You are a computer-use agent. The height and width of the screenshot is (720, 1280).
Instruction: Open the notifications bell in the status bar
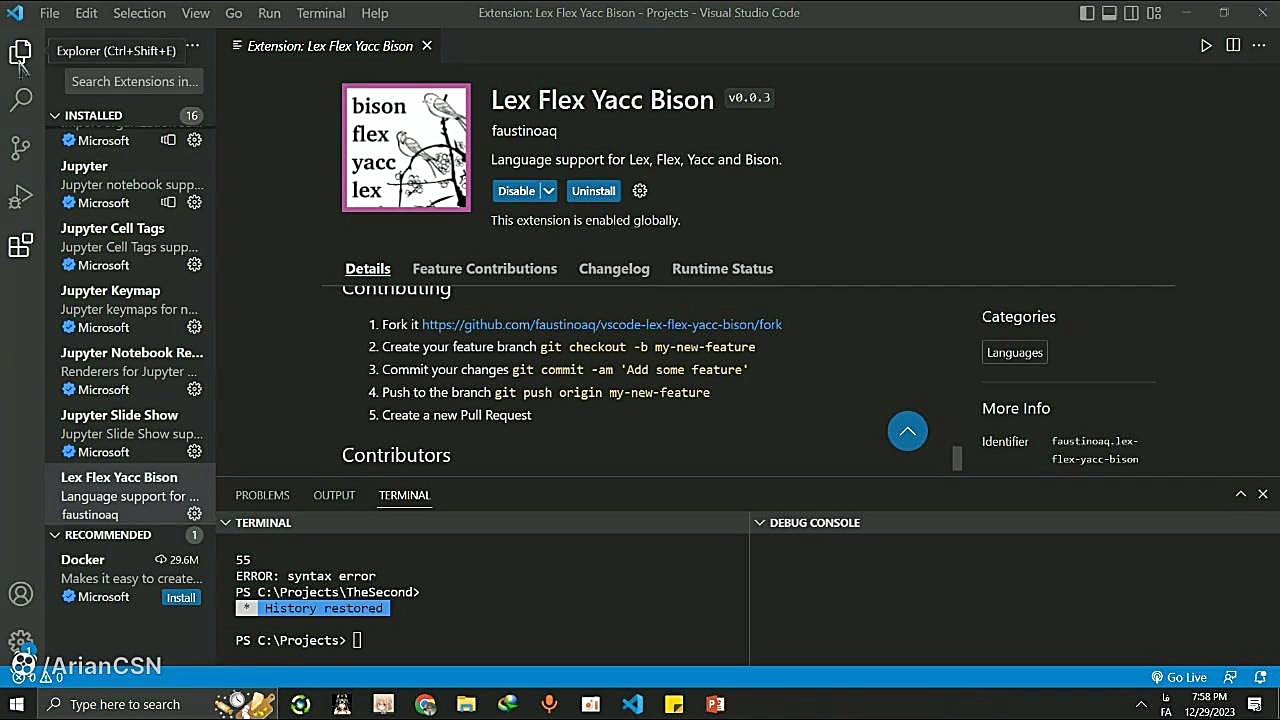(x=1261, y=677)
